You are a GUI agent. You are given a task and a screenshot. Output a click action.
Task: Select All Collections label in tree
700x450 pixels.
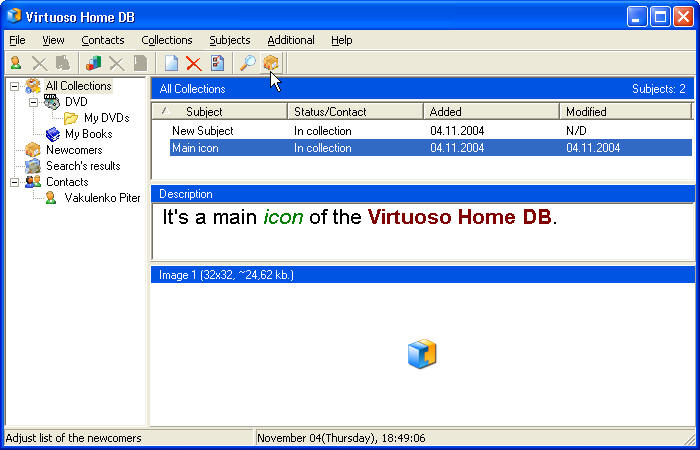(x=79, y=86)
